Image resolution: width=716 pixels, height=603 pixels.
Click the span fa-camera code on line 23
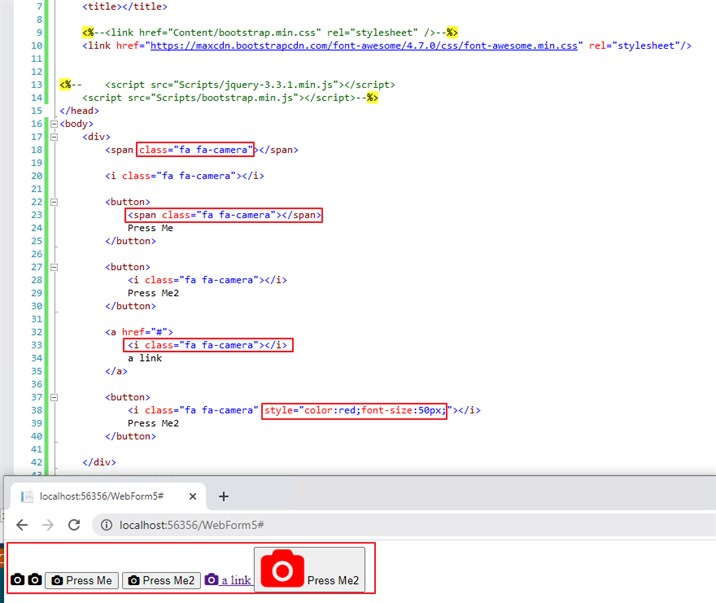224,215
